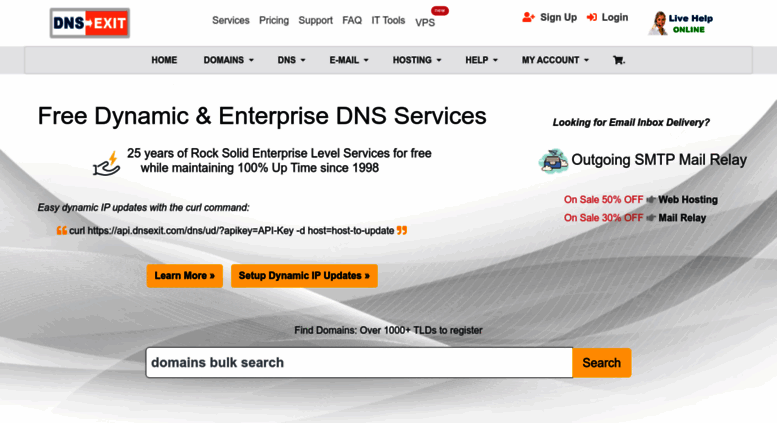Open the Services top link
This screenshot has width=777, height=423.
pyautogui.click(x=230, y=20)
